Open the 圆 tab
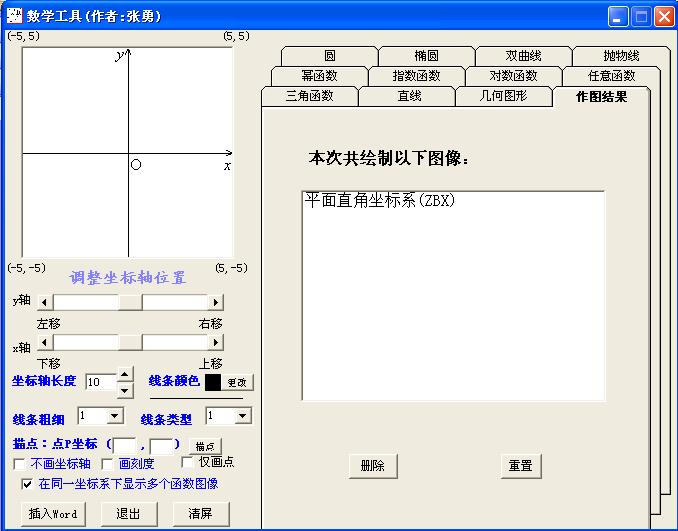The image size is (678, 531). point(329,56)
